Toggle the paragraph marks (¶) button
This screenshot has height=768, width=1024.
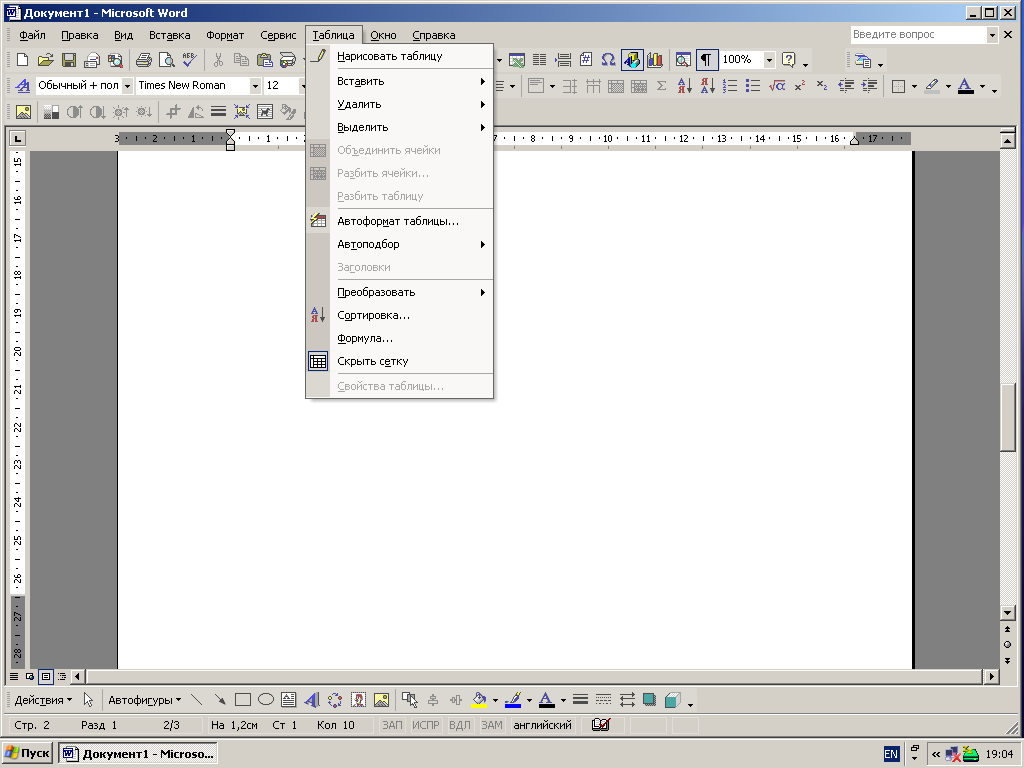click(706, 60)
